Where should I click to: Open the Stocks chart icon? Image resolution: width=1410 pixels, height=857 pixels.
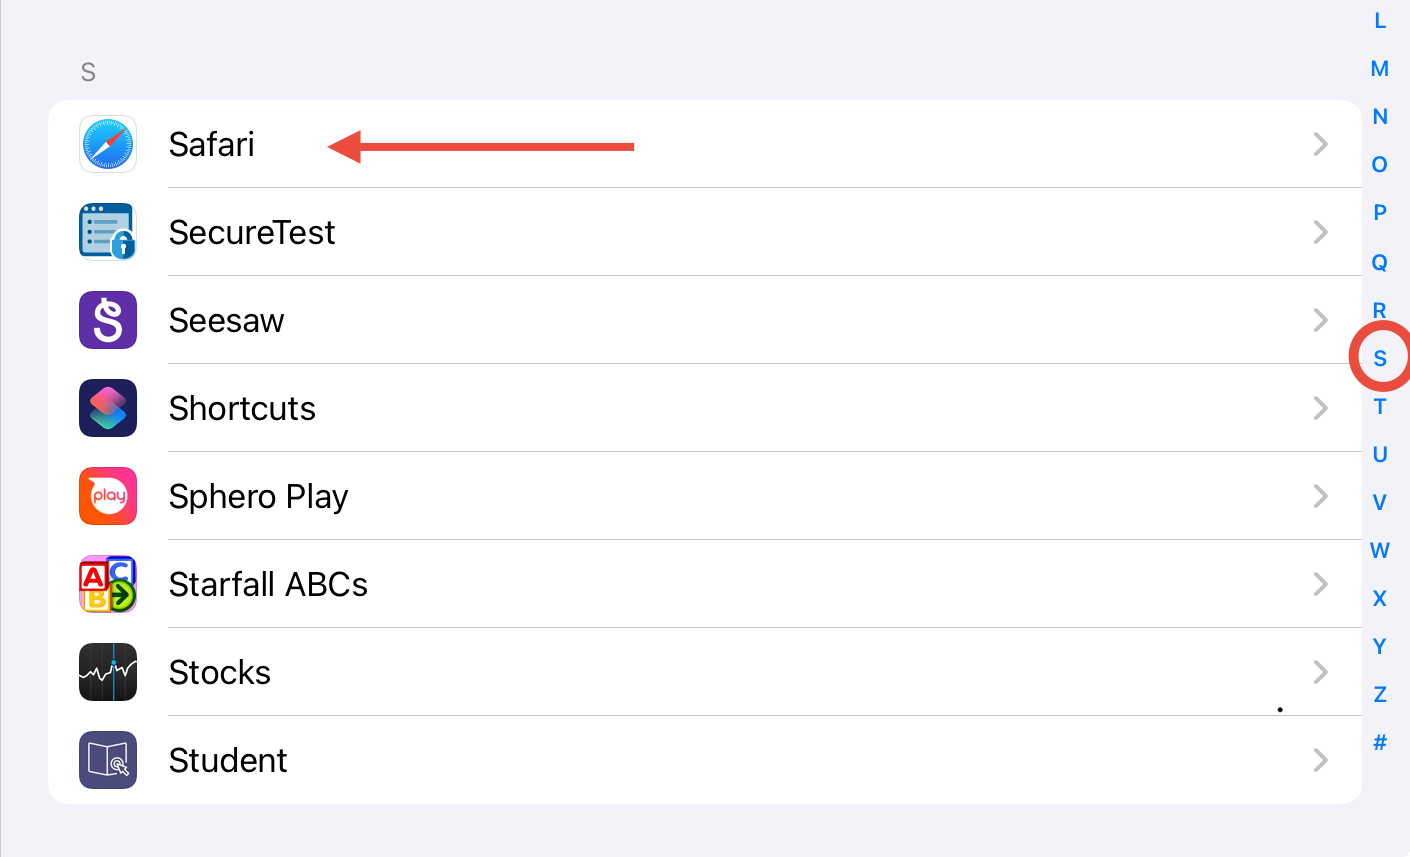[x=108, y=672]
